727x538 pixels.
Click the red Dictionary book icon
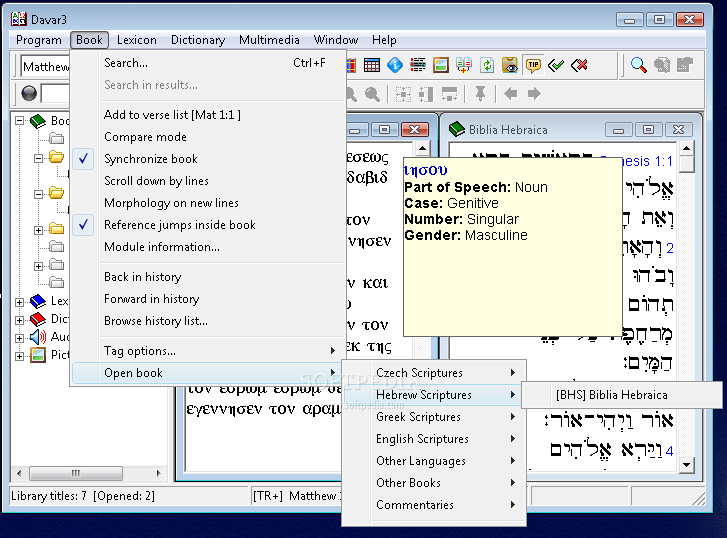coord(38,319)
